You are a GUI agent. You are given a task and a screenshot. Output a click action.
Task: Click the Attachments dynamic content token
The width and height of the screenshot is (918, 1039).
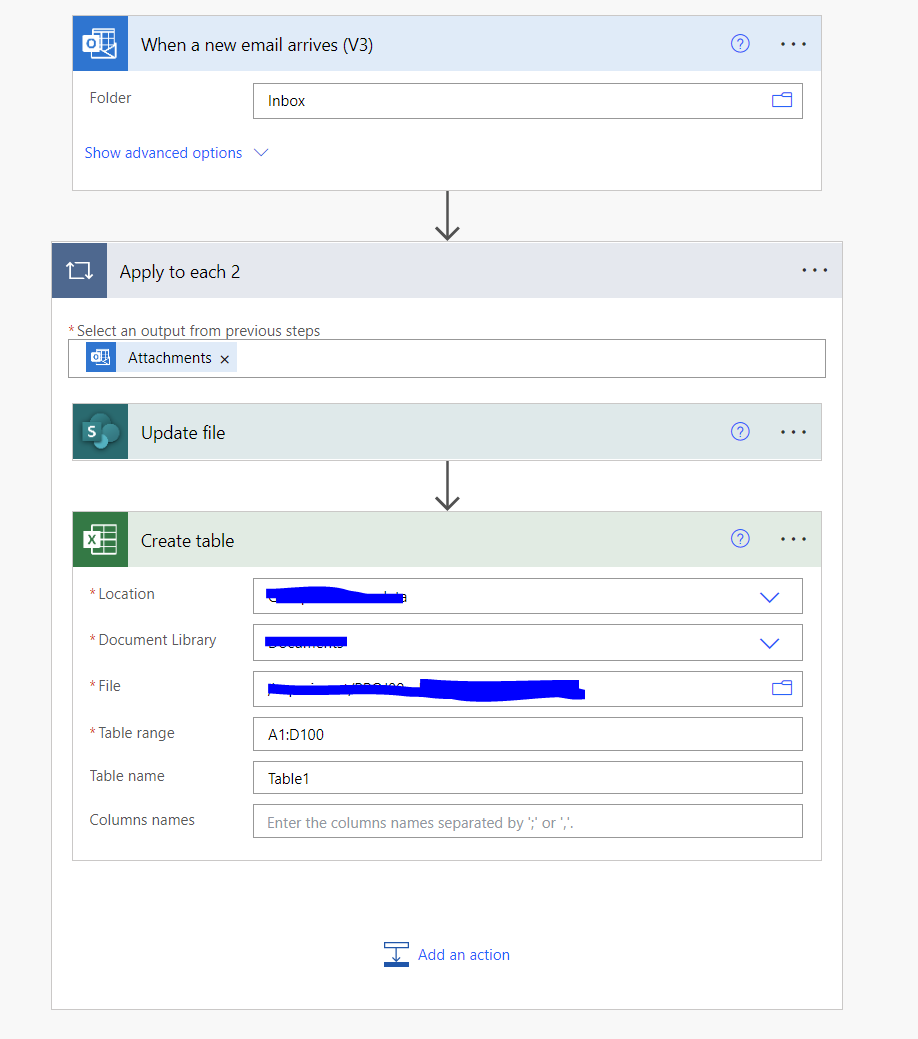[170, 357]
